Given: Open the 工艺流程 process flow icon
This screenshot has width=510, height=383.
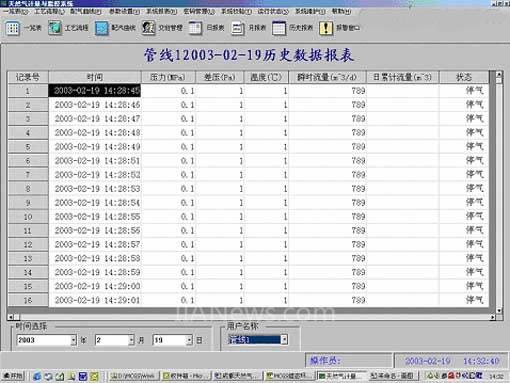Looking at the screenshot, I should (55, 28).
